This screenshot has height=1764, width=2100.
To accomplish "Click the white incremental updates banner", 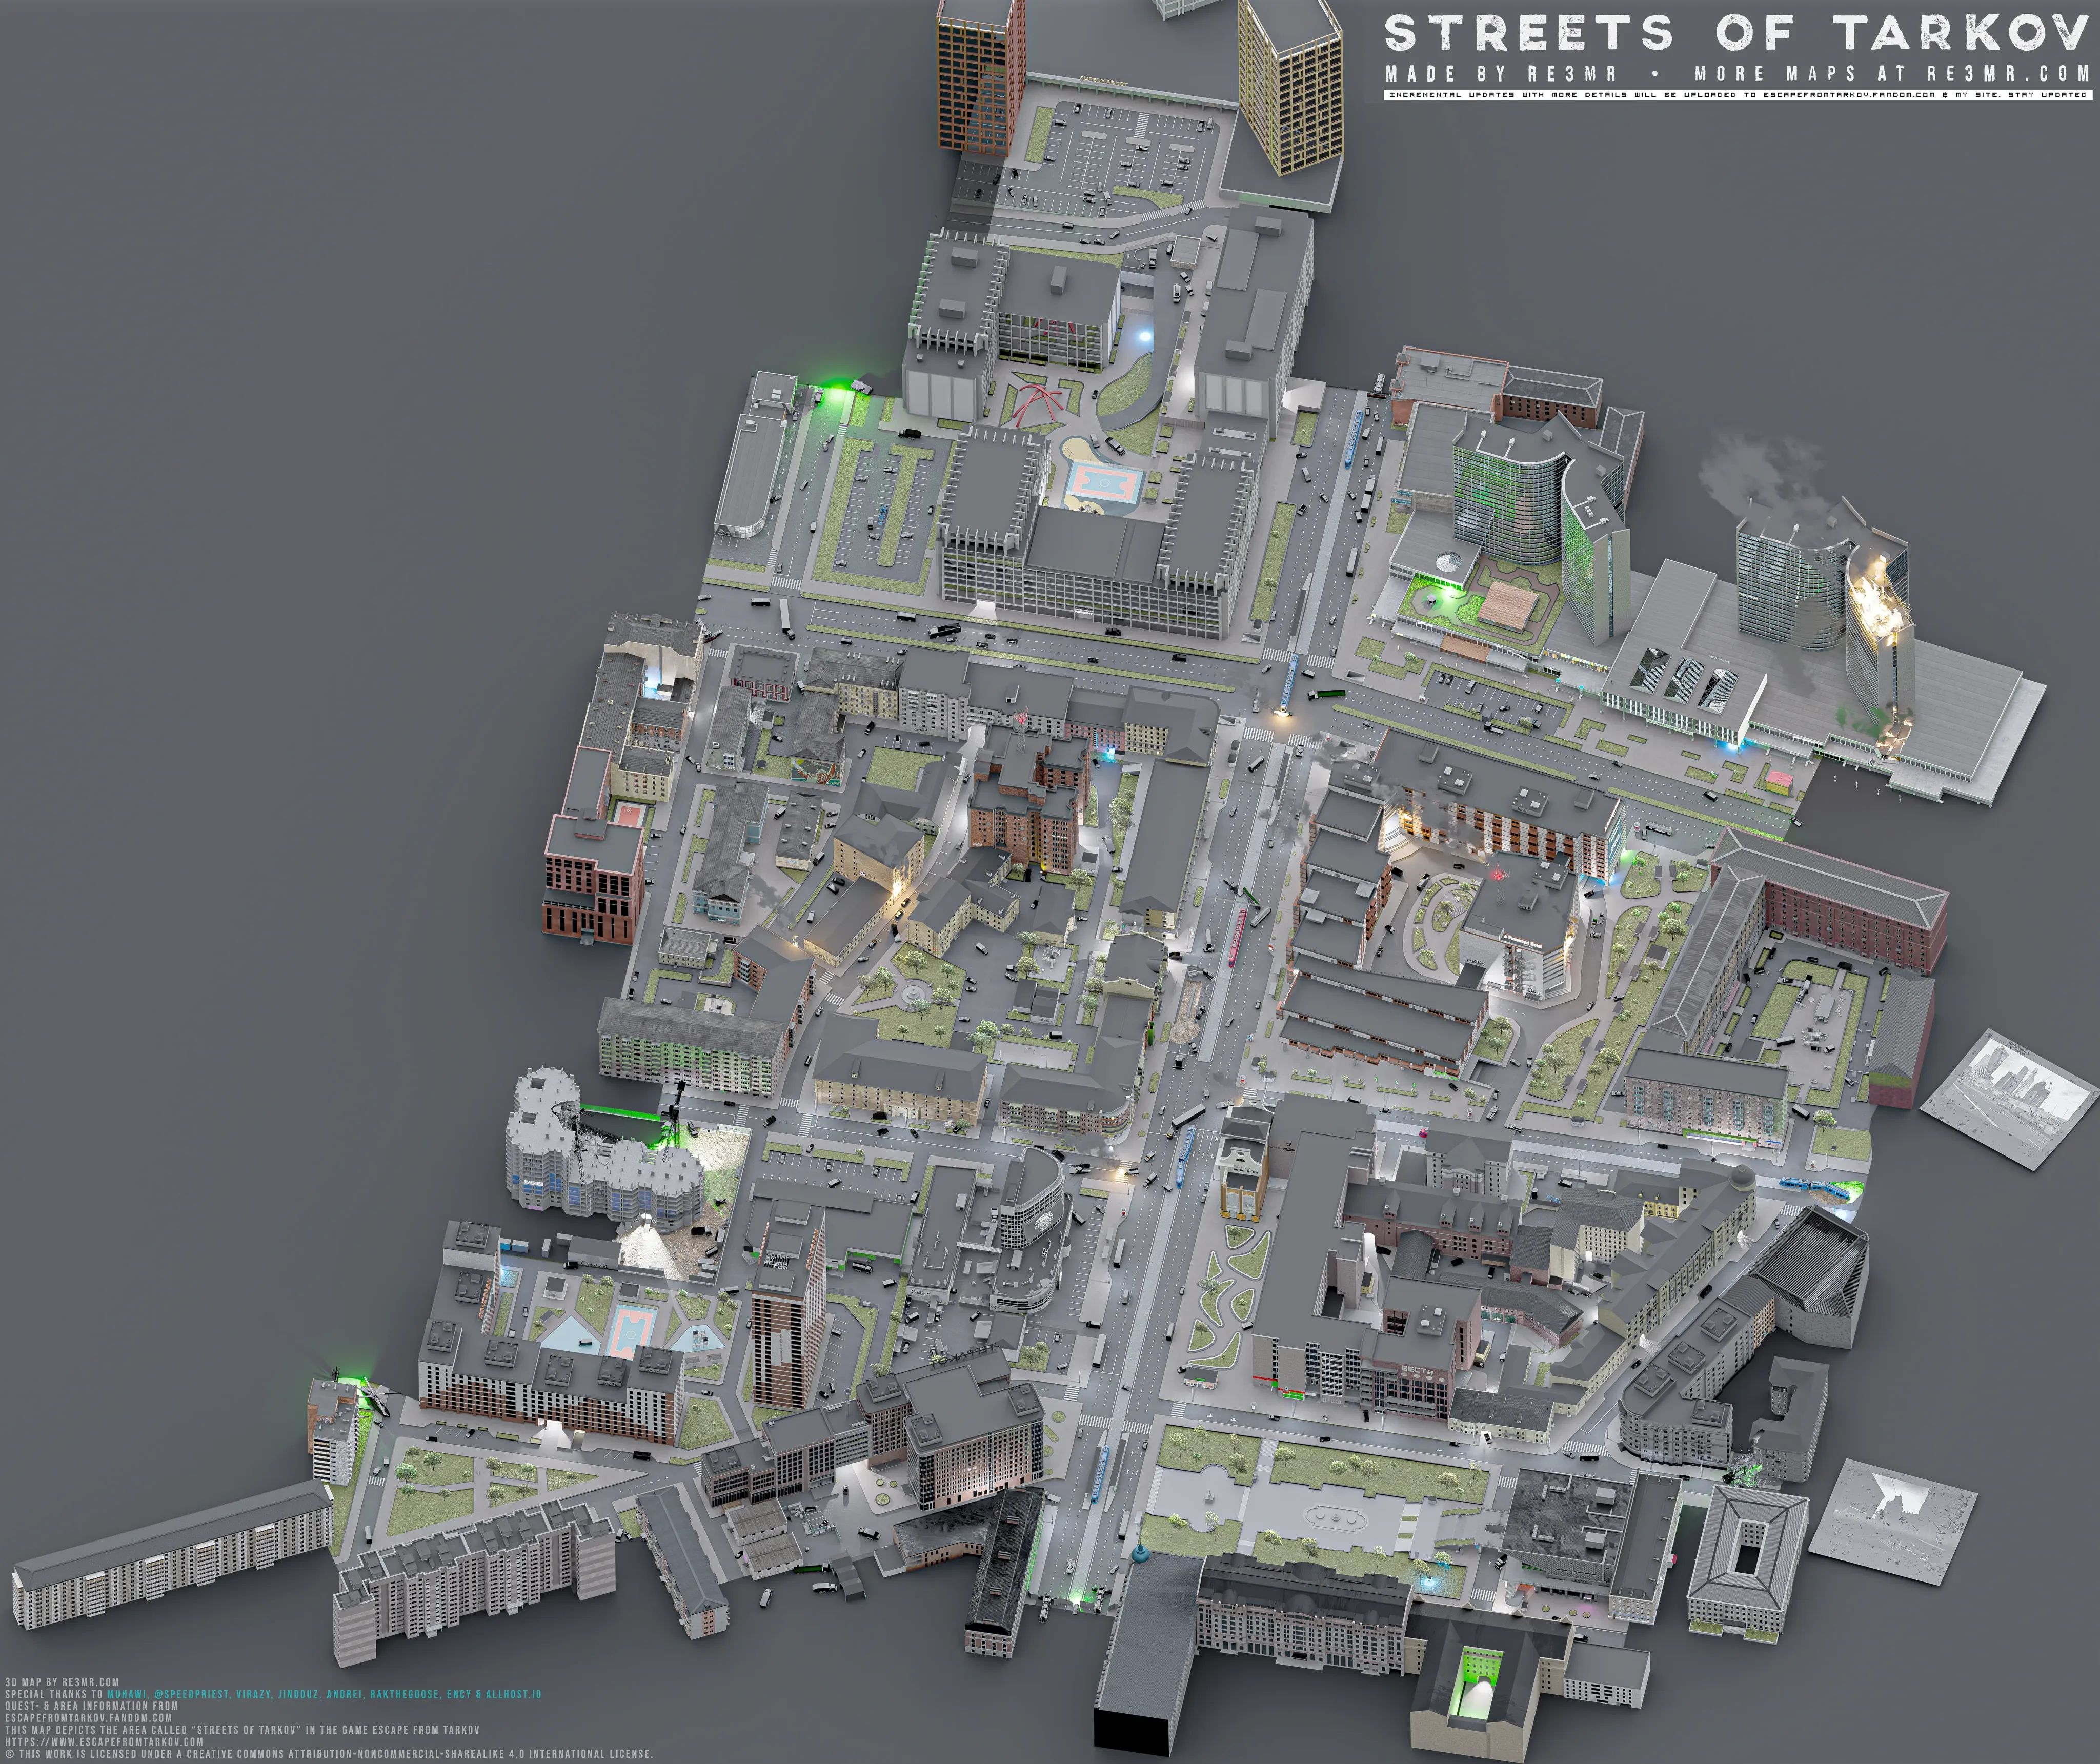I will tap(1738, 95).
